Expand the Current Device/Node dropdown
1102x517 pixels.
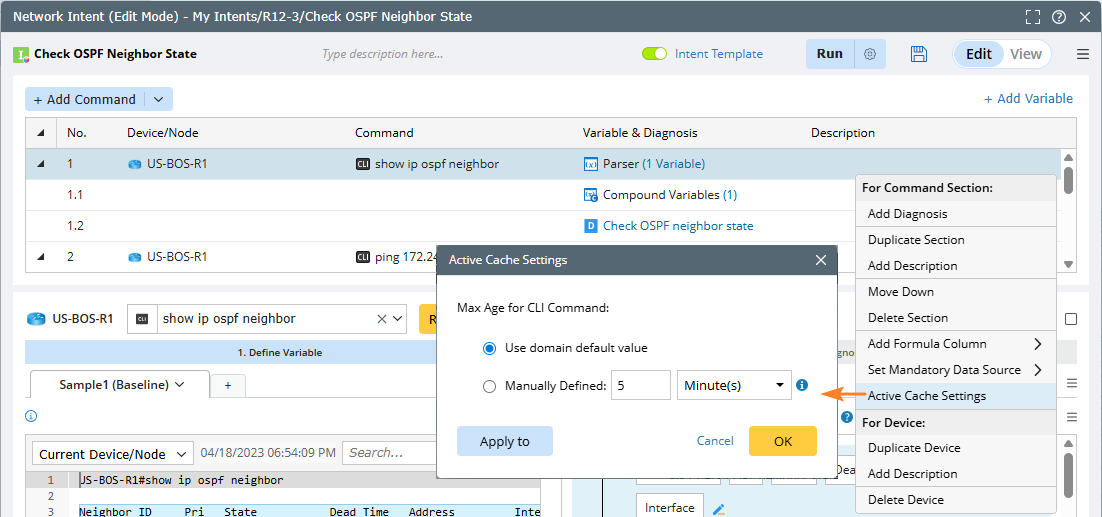(x=113, y=454)
